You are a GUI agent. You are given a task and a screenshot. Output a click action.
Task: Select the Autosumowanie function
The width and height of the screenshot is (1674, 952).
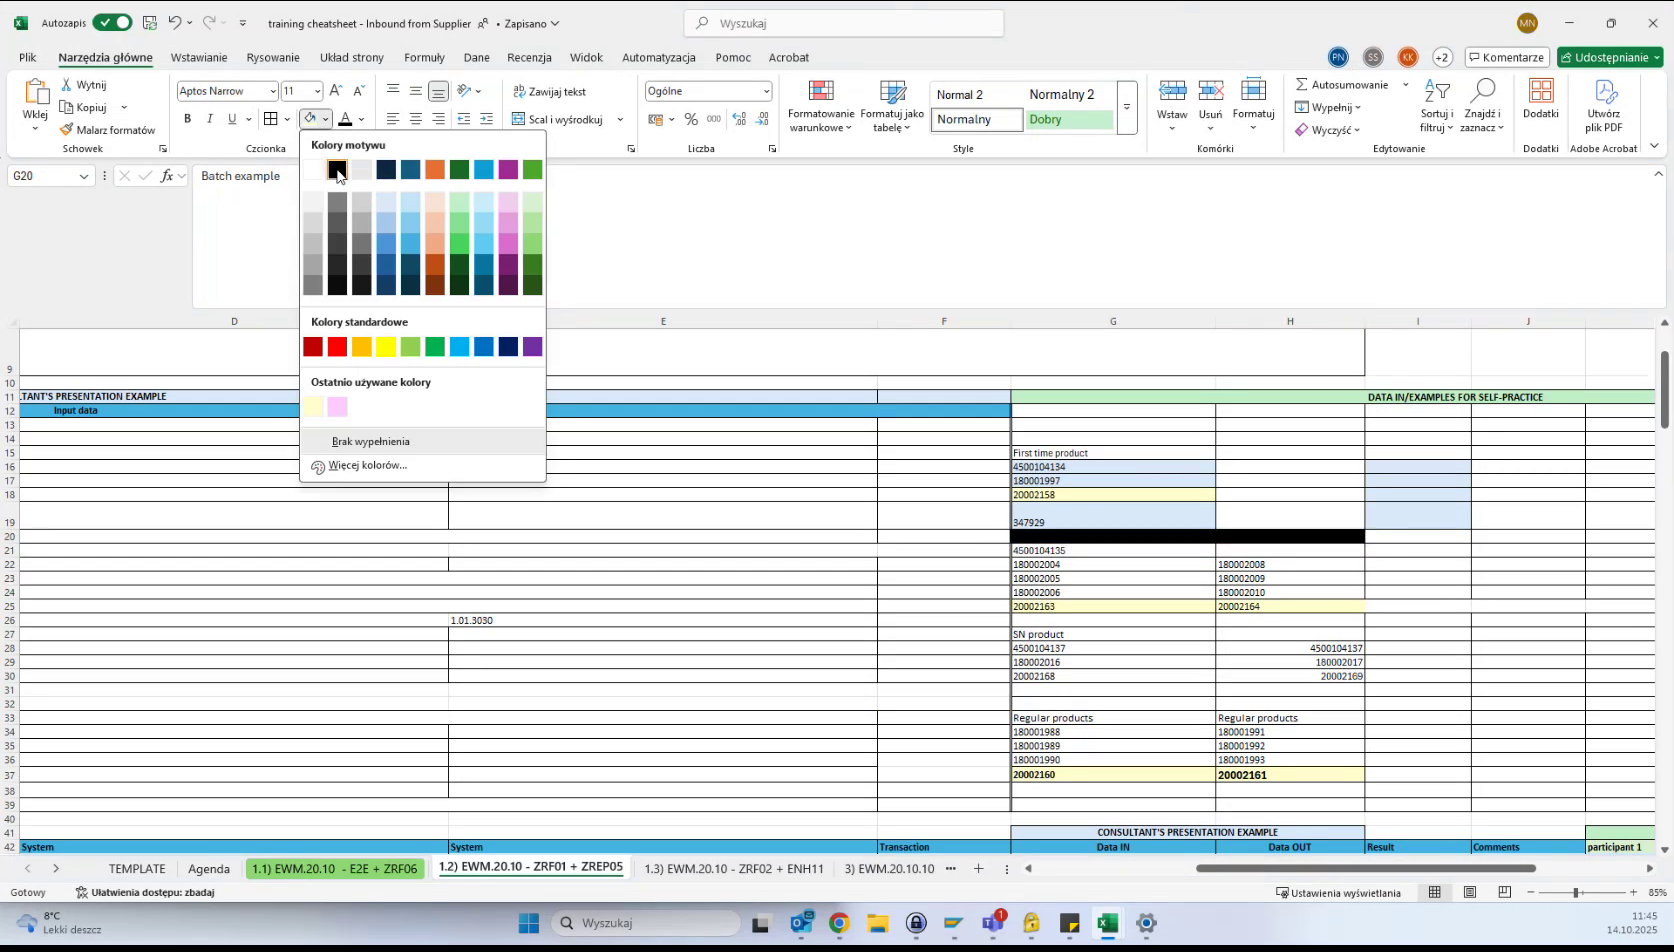point(1346,84)
